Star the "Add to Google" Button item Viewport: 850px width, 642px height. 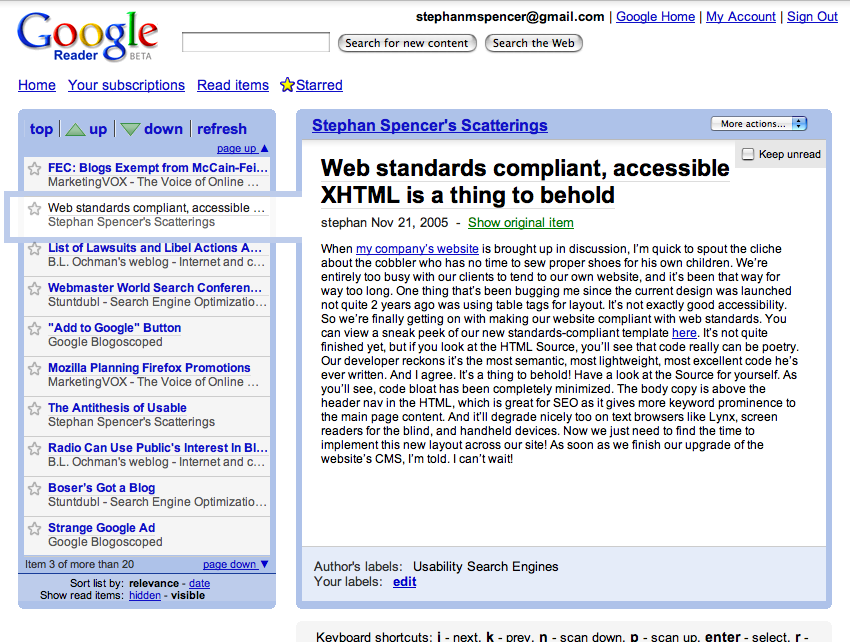click(35, 329)
